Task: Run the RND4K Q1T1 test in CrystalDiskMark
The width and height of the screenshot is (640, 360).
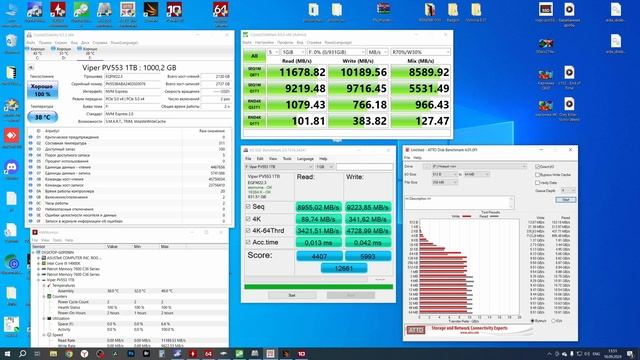Action: (254, 121)
